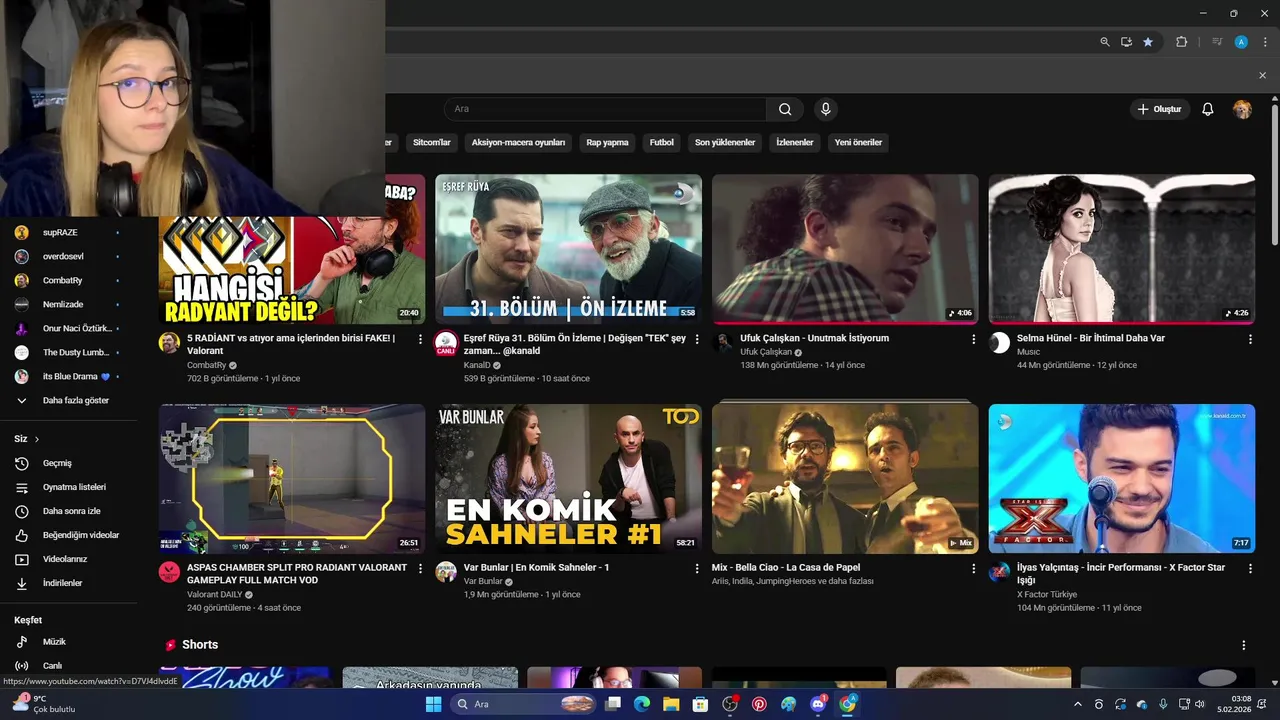Expand the "Siz" section chevron
This screenshot has width=1280, height=720.
(x=37, y=439)
